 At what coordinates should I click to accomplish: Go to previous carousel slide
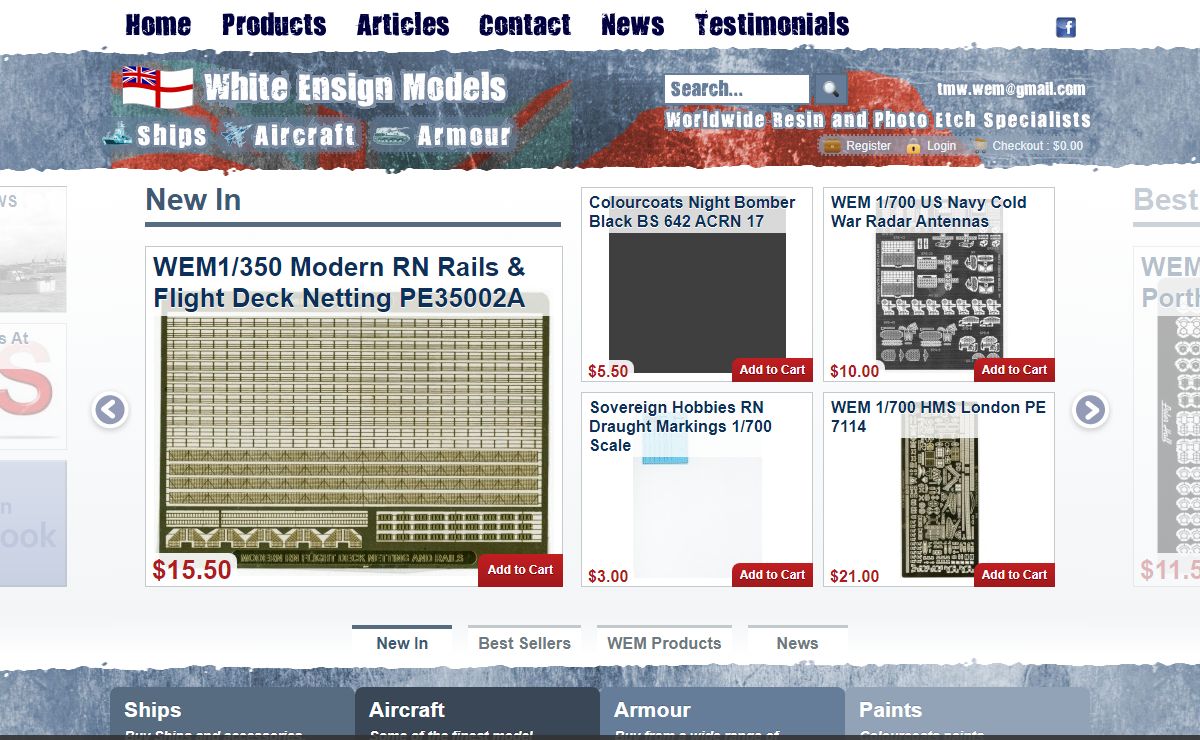click(x=110, y=410)
